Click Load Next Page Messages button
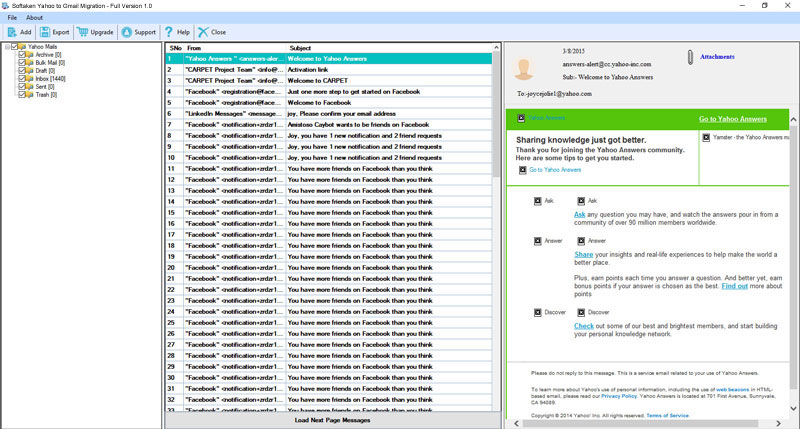This screenshot has width=800, height=429. click(x=333, y=420)
